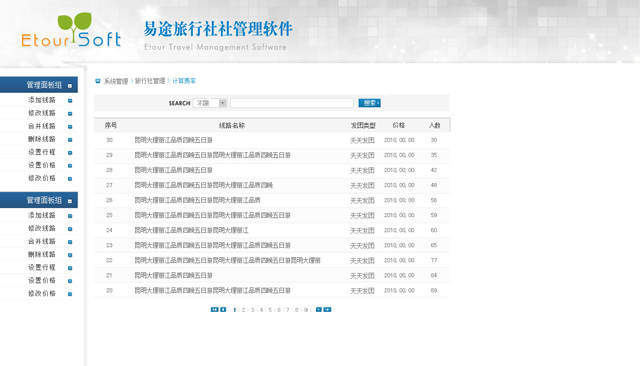Click the 序号 cell 30 in the first row

[109, 140]
